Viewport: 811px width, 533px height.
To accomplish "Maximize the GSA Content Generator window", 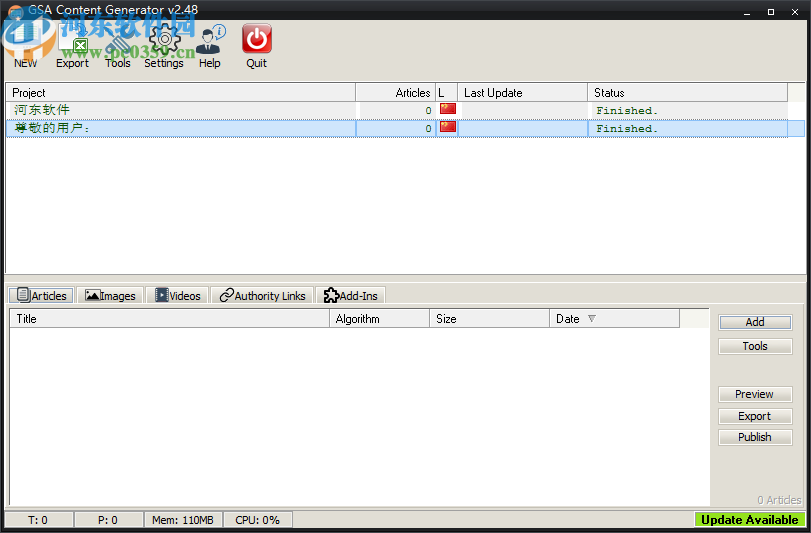I will click(771, 12).
